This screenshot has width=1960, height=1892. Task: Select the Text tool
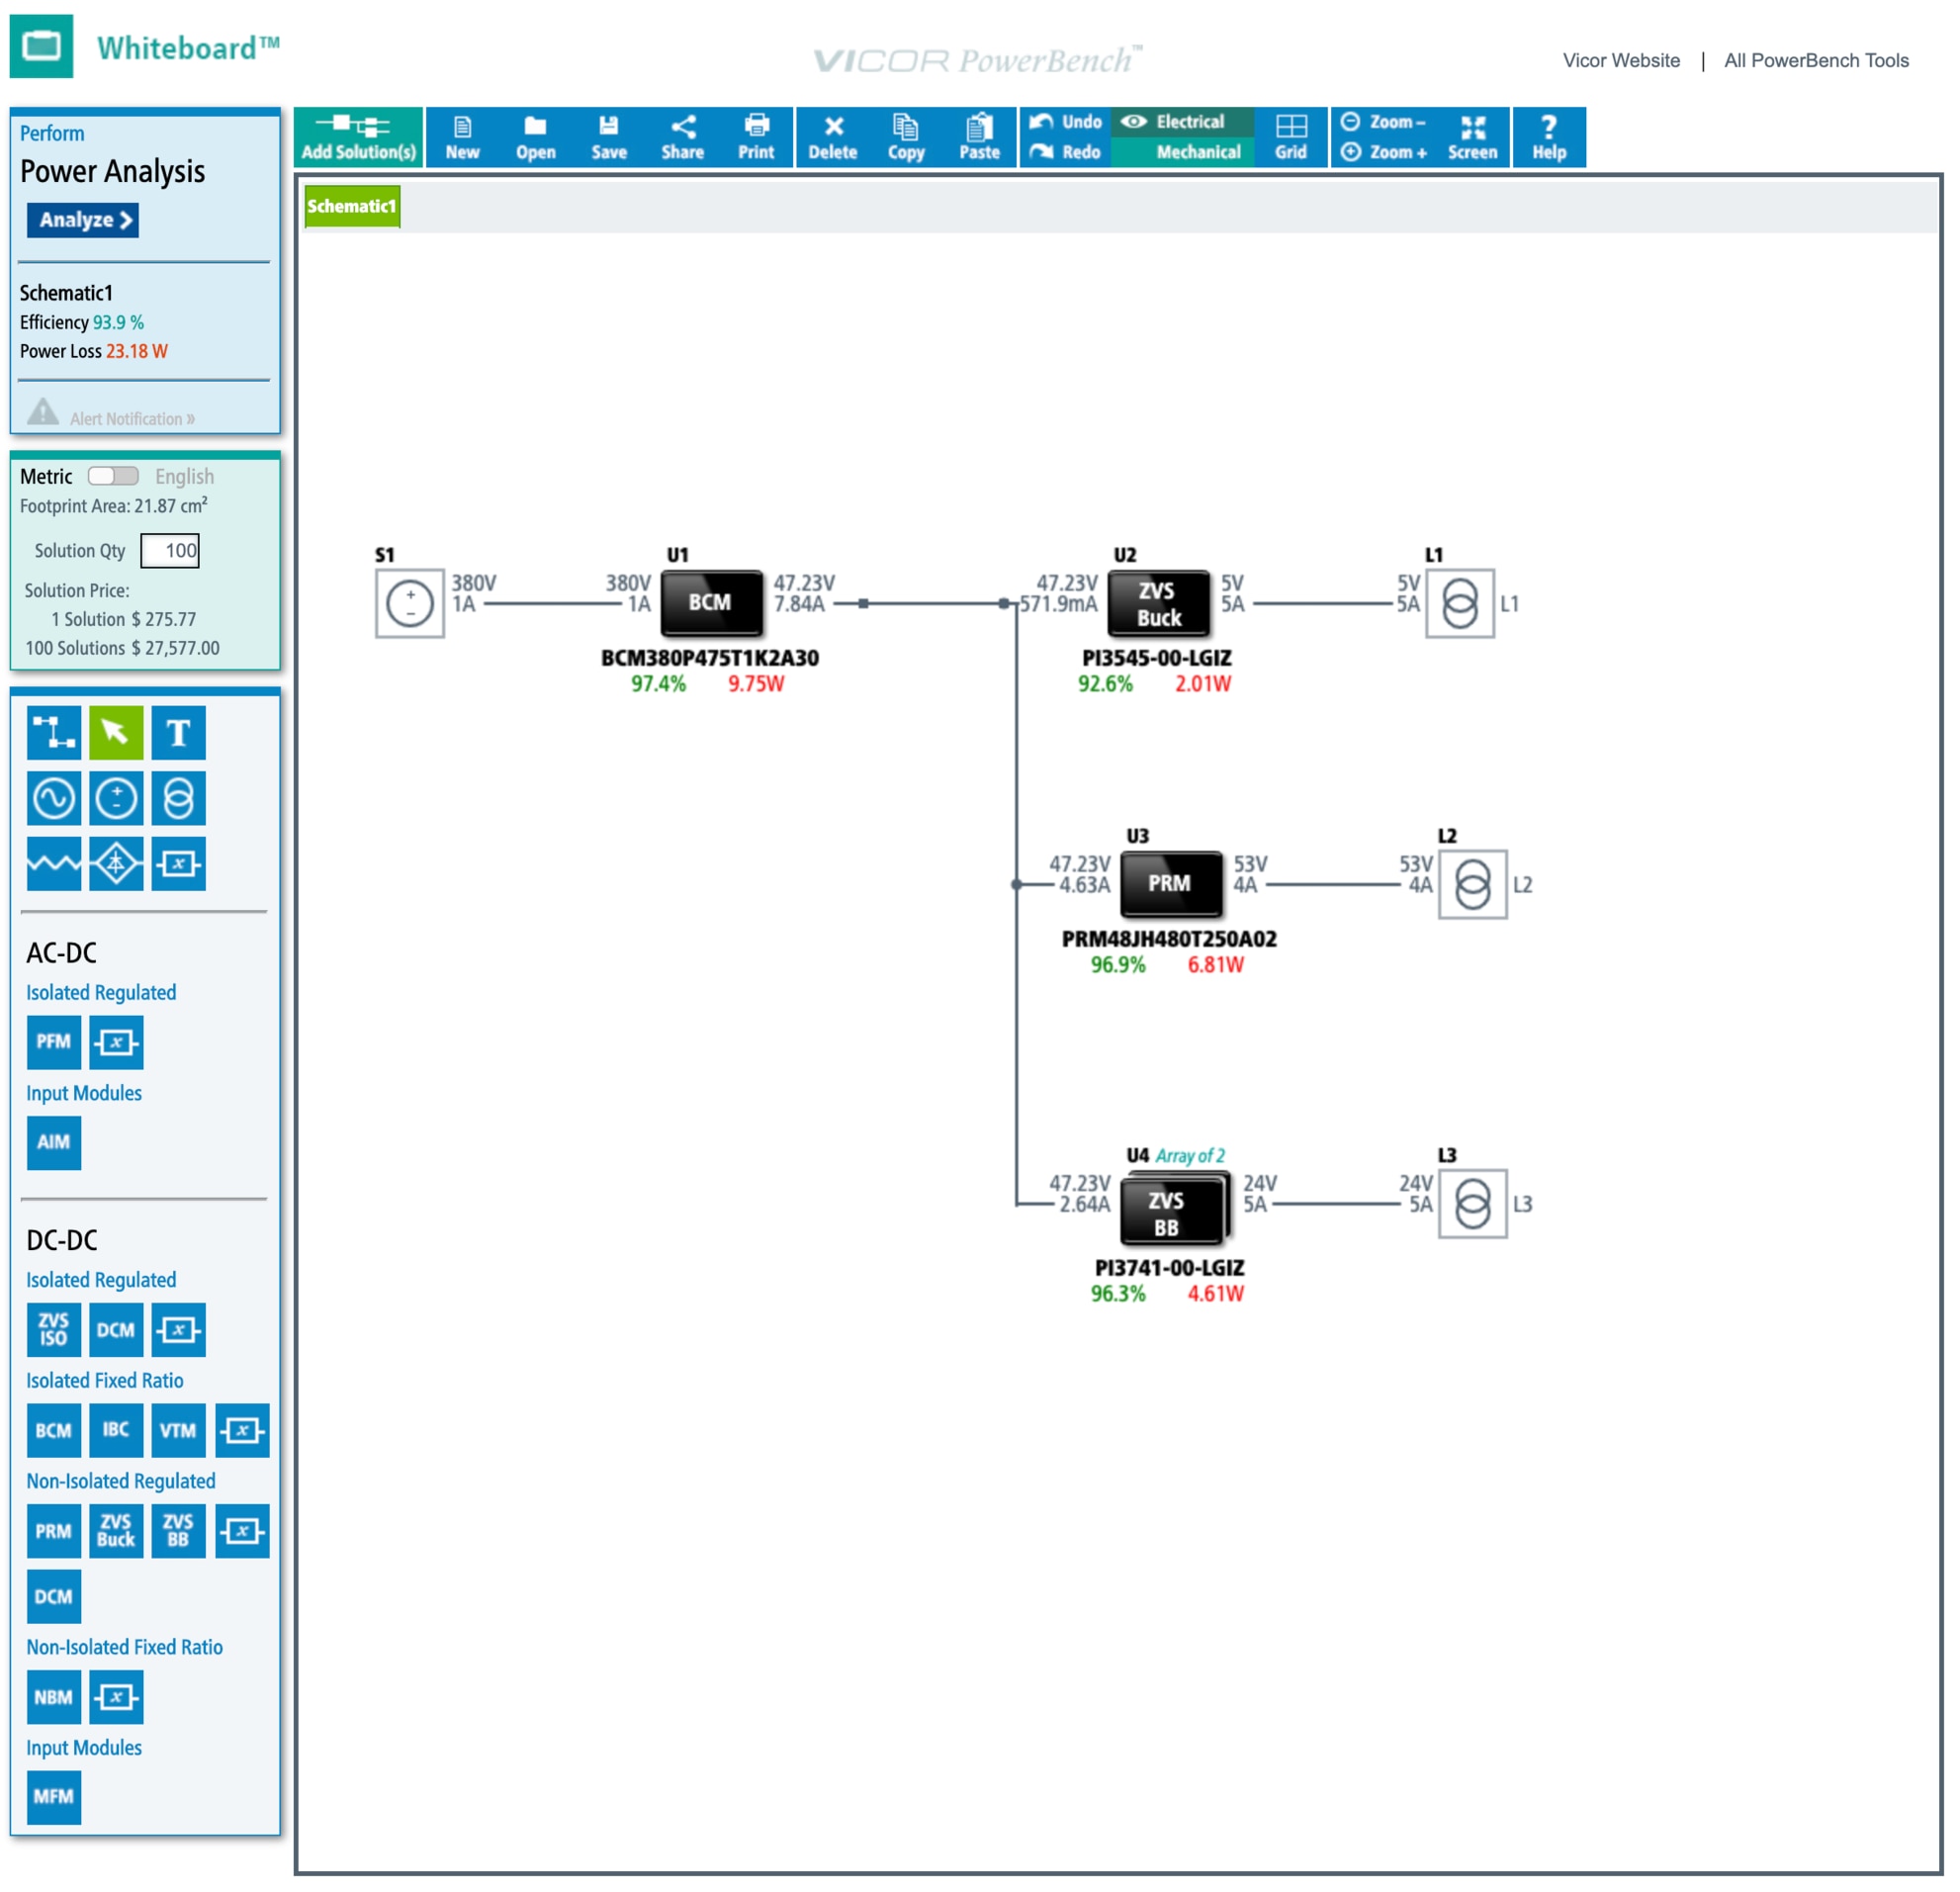(x=177, y=733)
